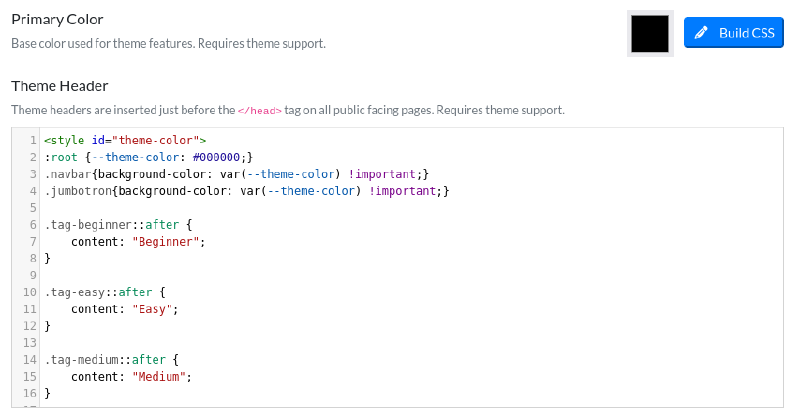Click line number 13 in the gutter
The height and width of the screenshot is (419, 800).
tap(30, 343)
